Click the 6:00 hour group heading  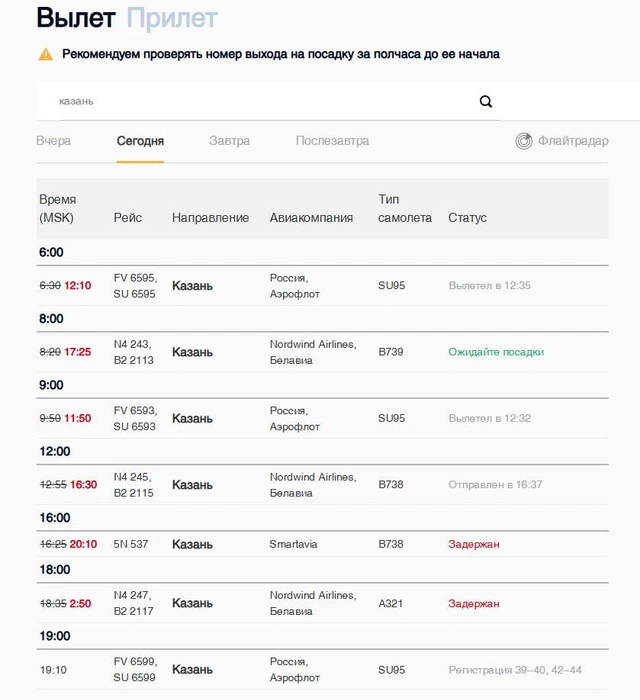[51, 252]
